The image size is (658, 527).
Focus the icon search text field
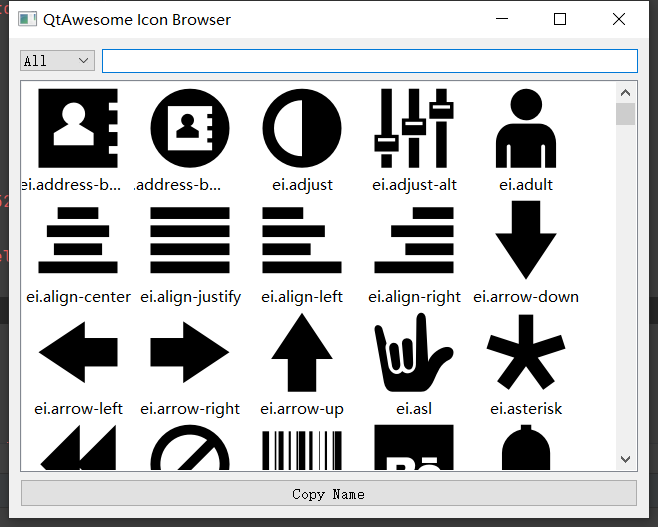point(370,61)
